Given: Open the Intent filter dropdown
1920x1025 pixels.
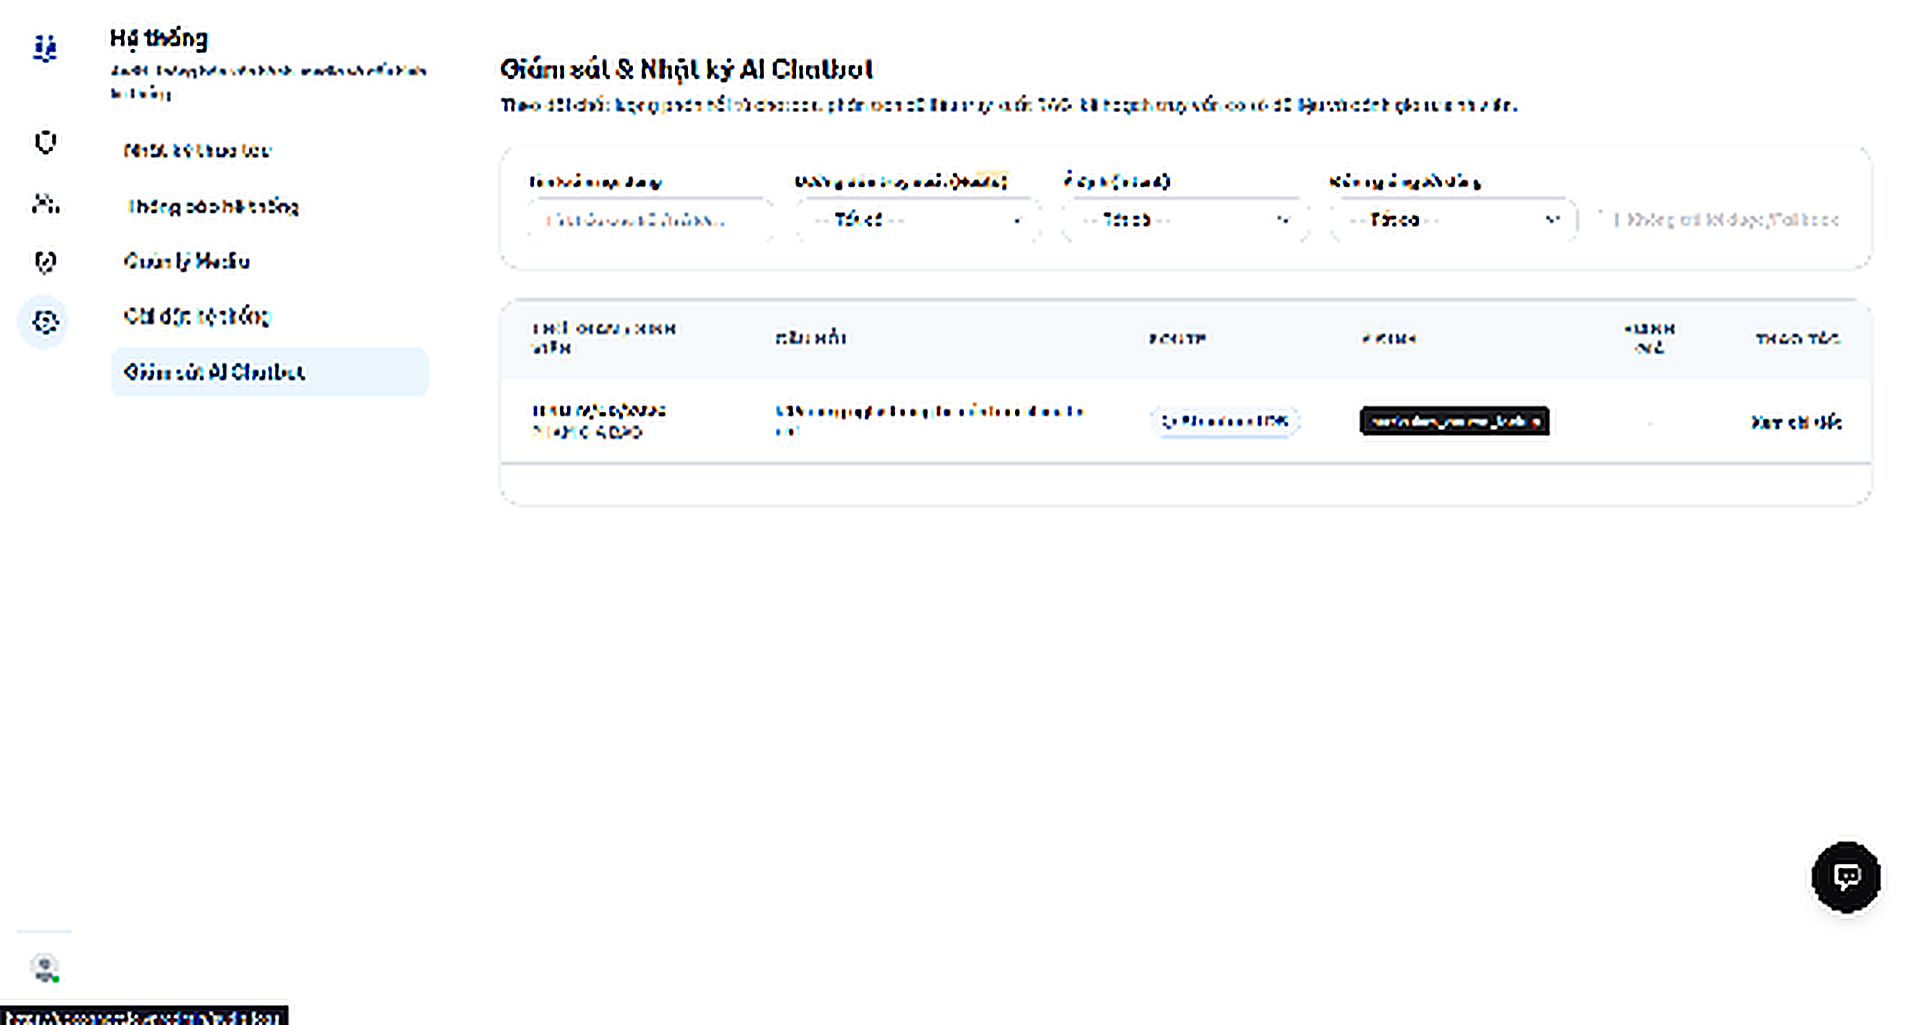Looking at the screenshot, I should (x=1185, y=220).
